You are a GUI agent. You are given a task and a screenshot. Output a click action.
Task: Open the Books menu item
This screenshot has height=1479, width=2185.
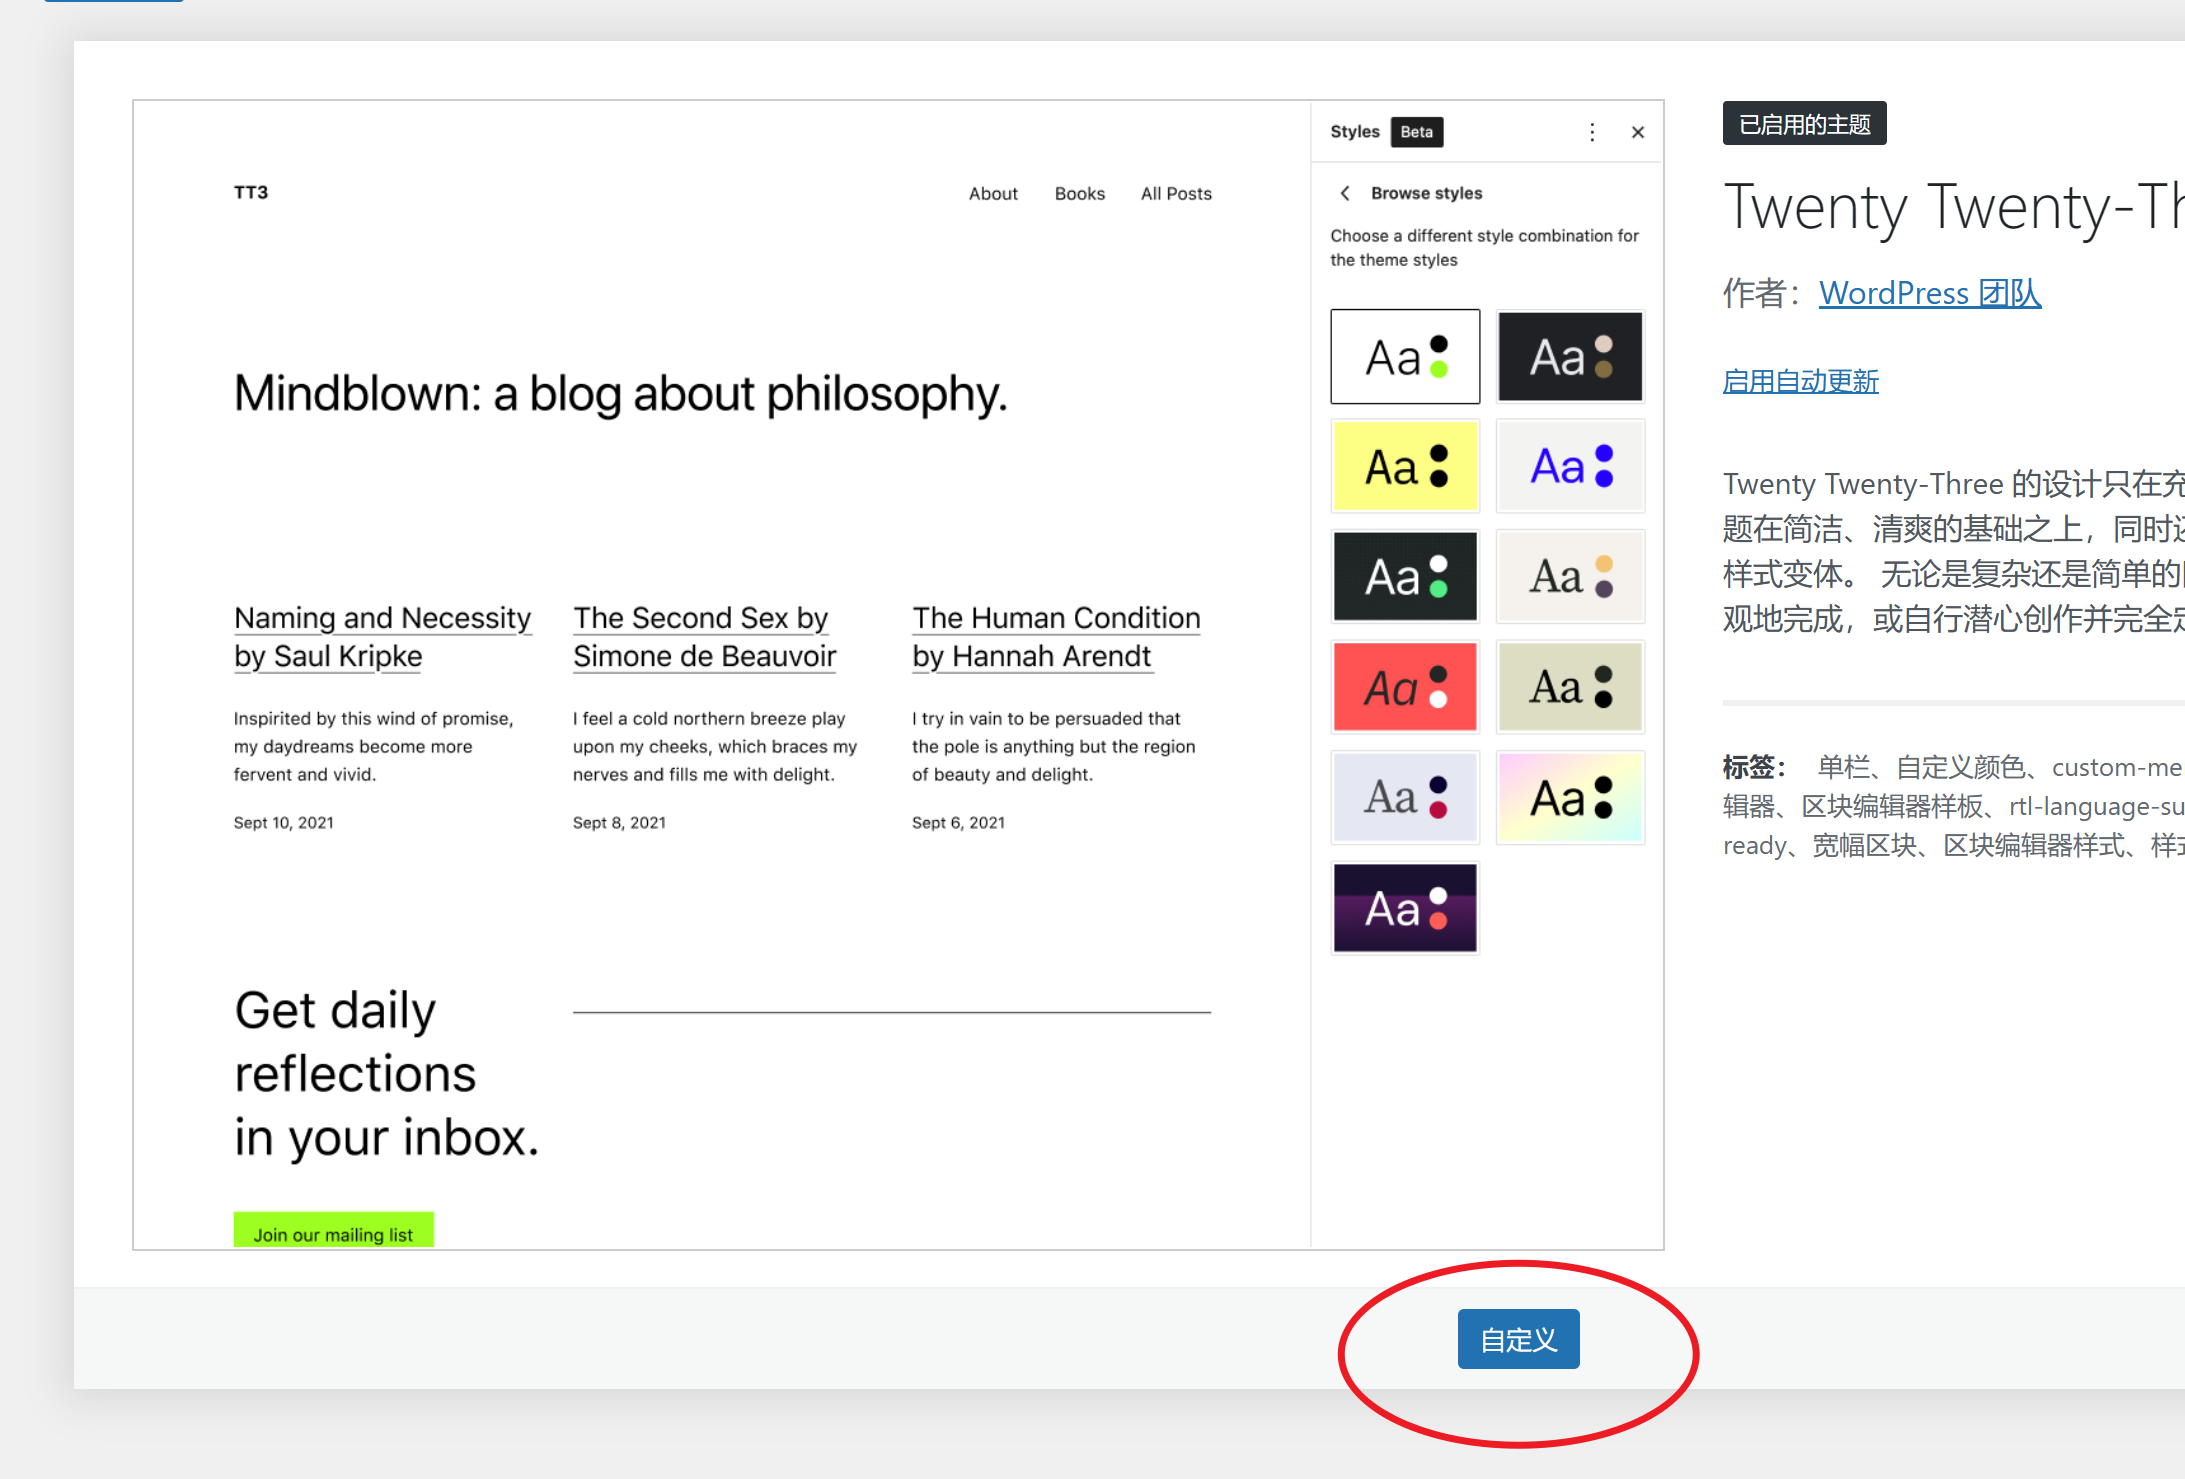[1079, 194]
